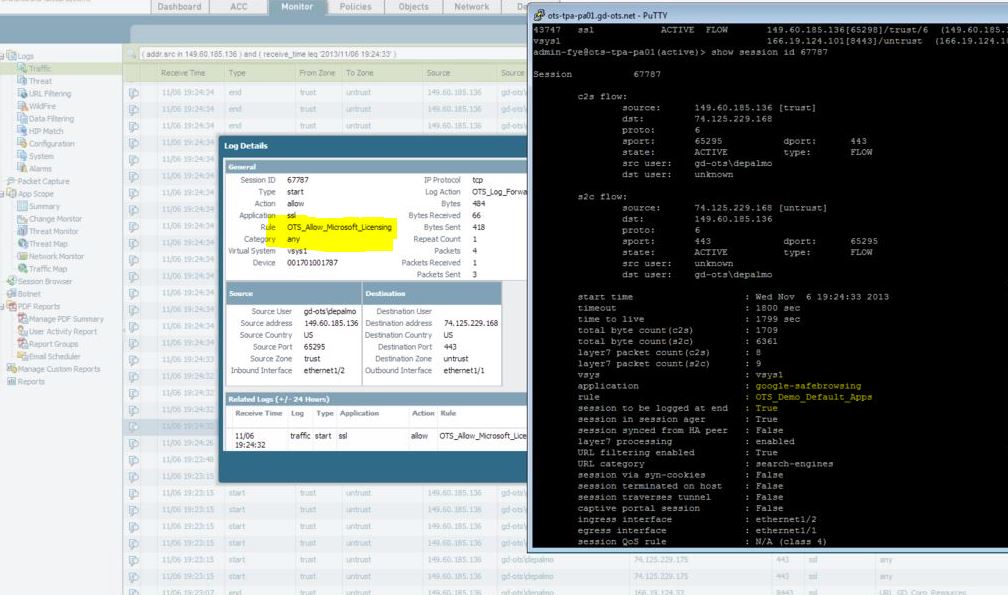Click the Botnet icon in sidebar
The width and height of the screenshot is (1008, 595).
[11, 294]
